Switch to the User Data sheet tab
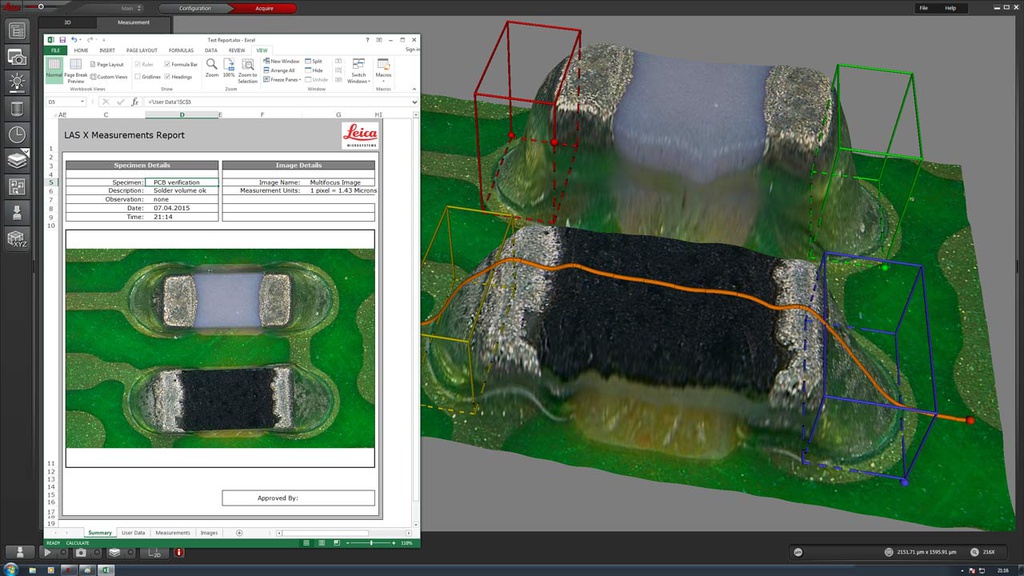 coord(133,533)
